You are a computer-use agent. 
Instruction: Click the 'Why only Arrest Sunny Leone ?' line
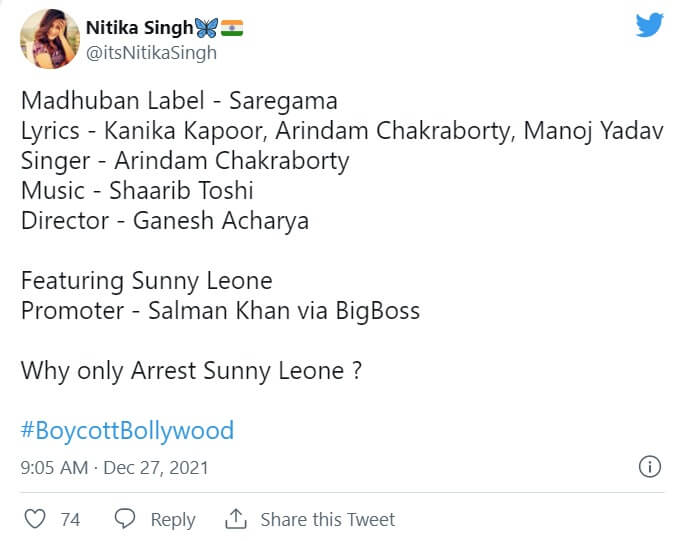coord(190,371)
